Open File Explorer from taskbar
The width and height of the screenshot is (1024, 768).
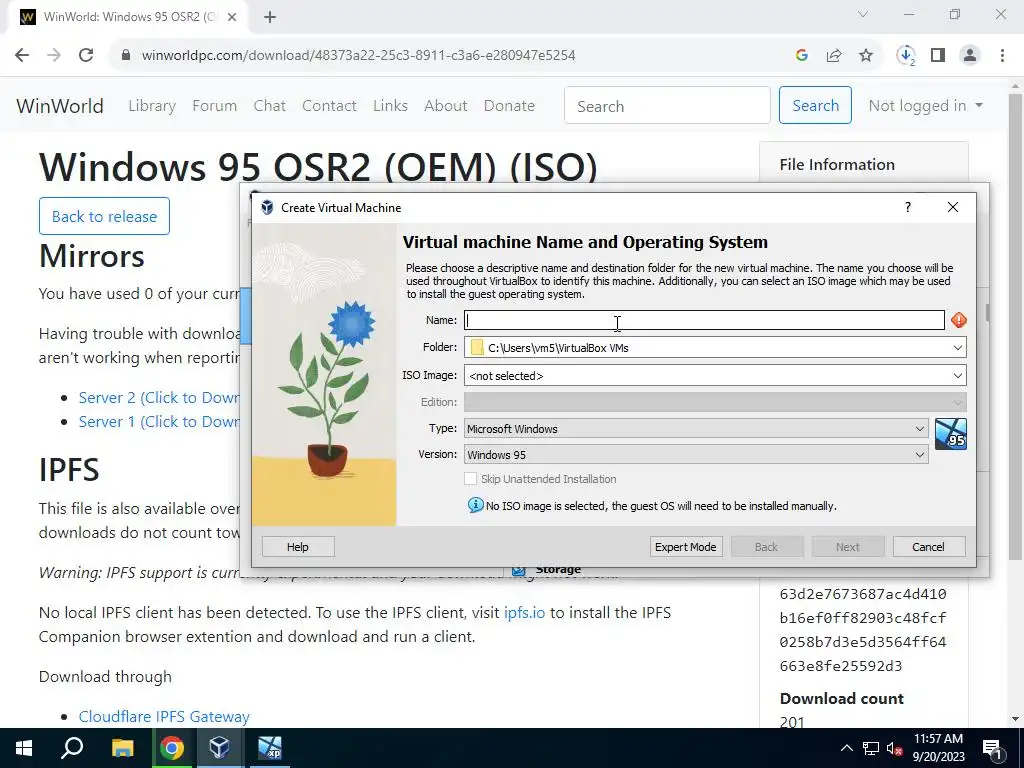[122, 748]
